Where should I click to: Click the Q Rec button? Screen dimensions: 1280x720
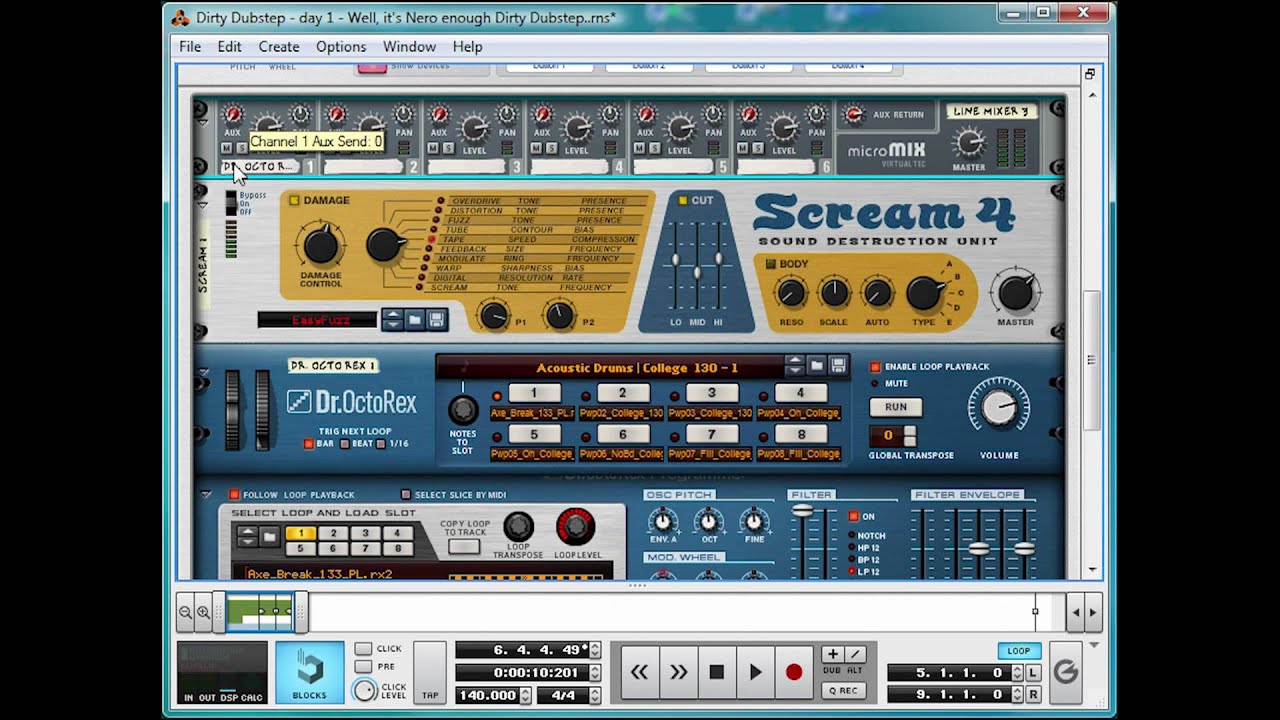coord(843,691)
